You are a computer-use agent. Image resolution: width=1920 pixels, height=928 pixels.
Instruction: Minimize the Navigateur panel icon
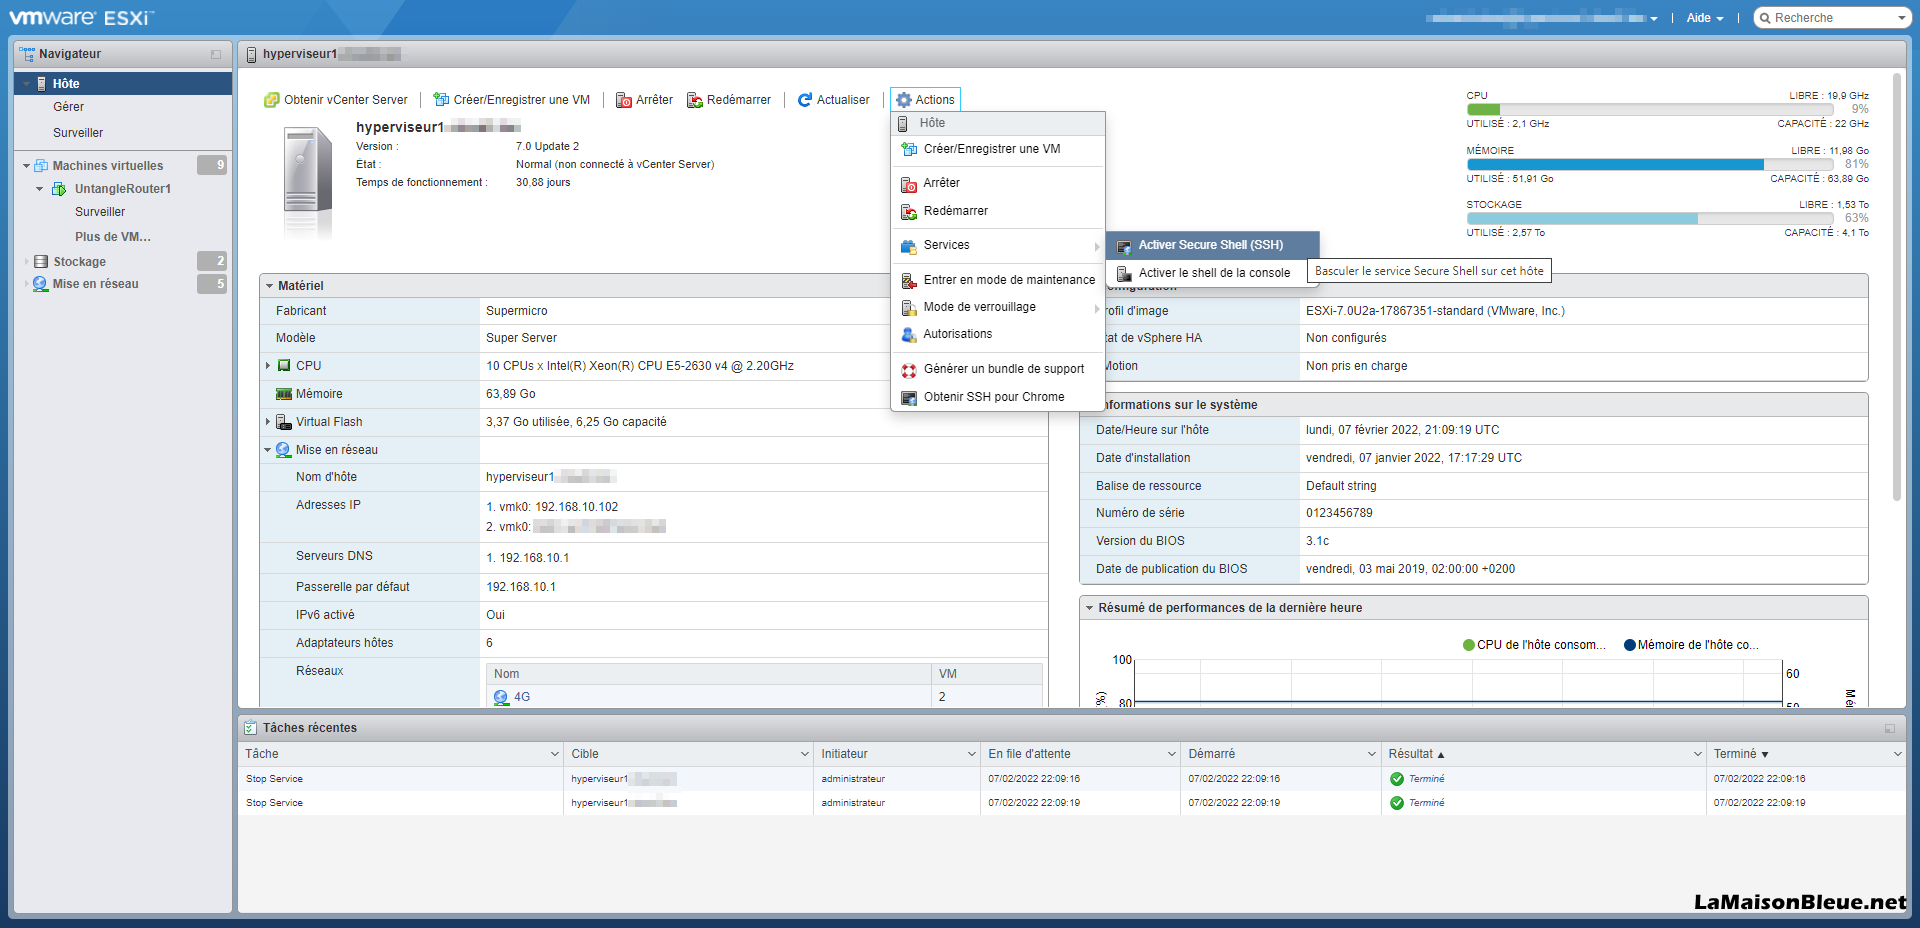(216, 54)
